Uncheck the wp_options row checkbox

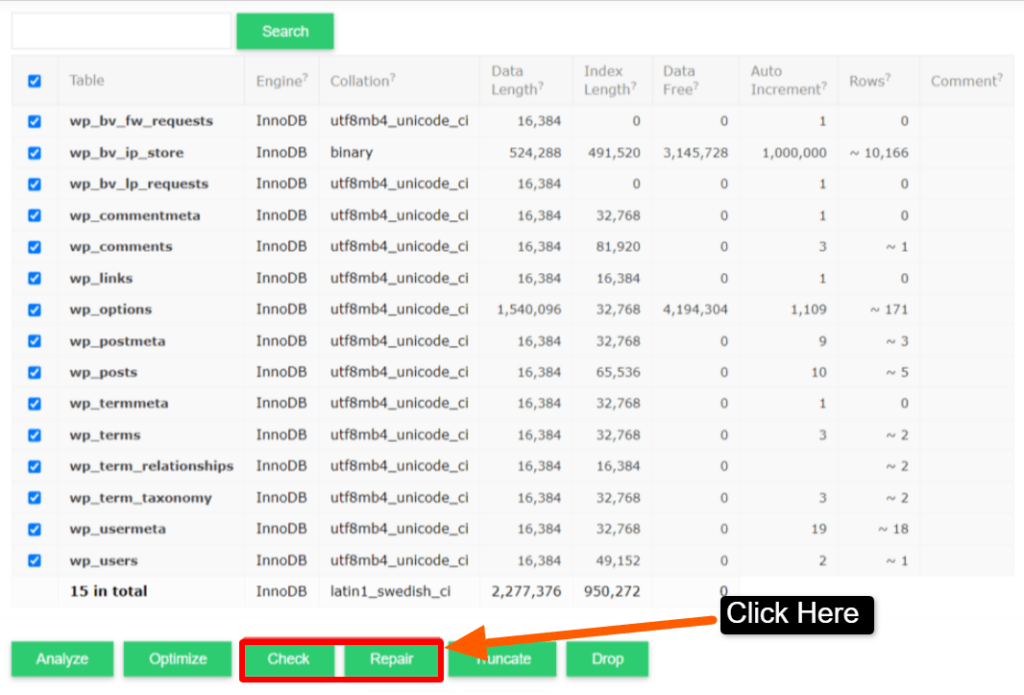35,310
